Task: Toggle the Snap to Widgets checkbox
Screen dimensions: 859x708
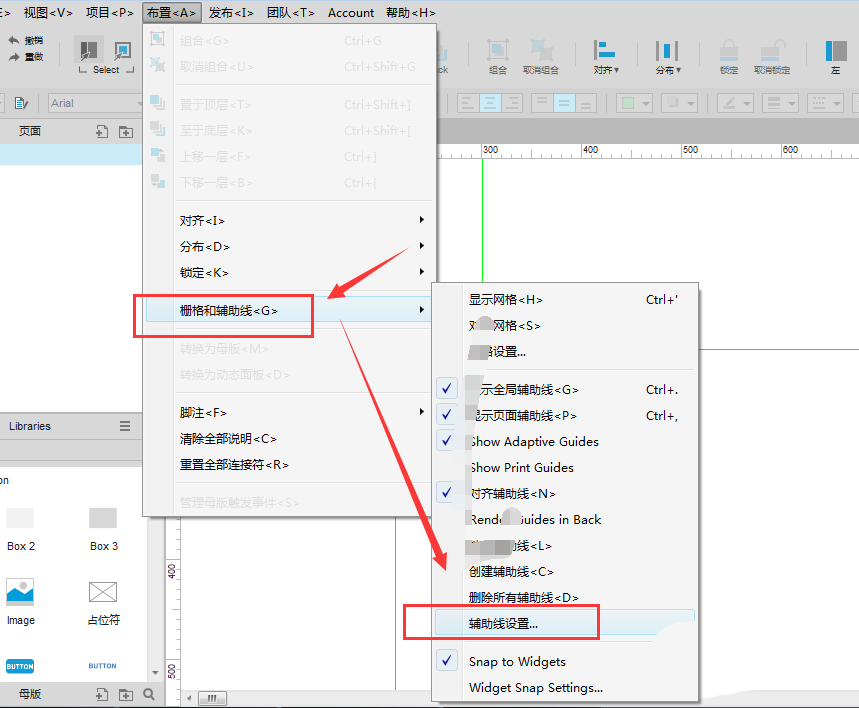Action: tap(446, 661)
